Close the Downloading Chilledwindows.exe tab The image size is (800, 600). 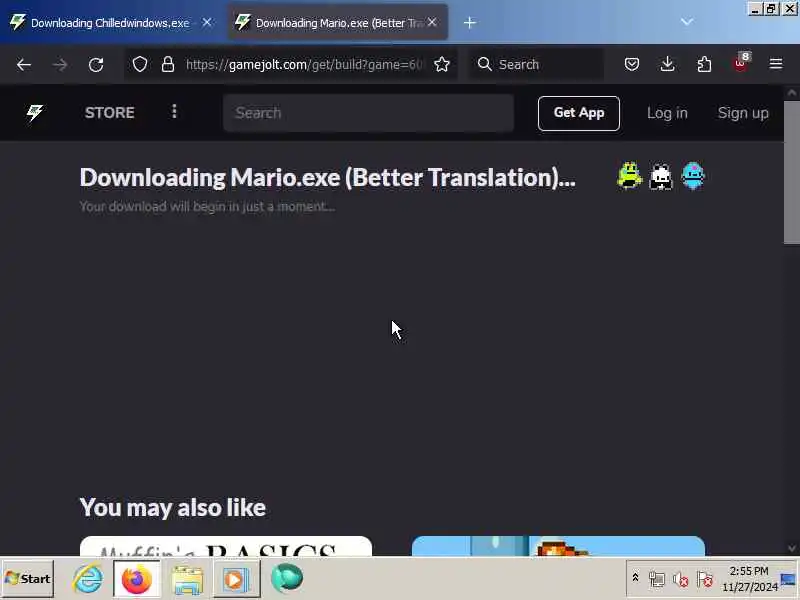[207, 22]
